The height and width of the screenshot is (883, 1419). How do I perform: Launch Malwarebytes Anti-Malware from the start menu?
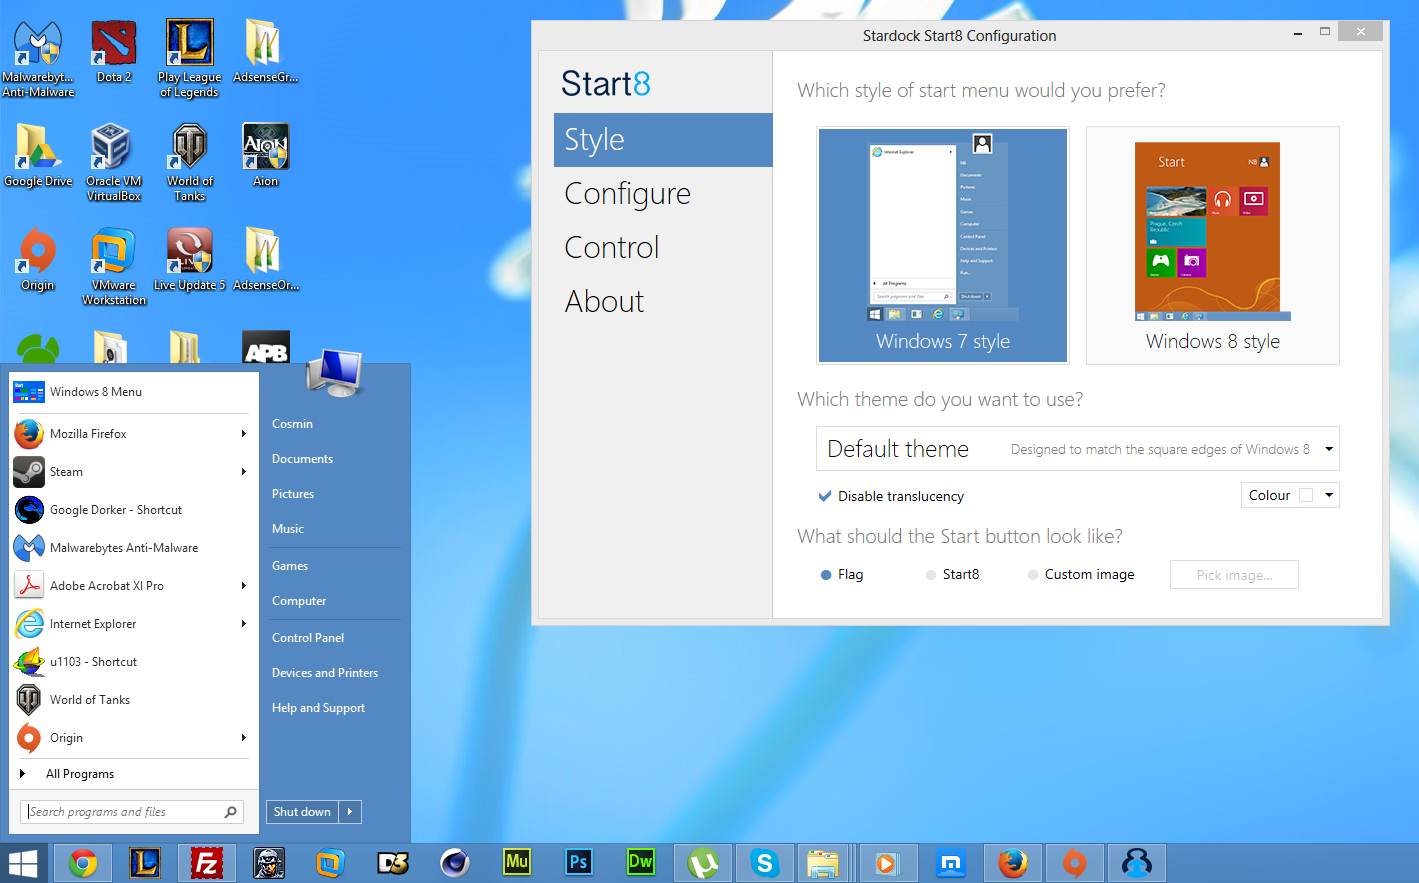click(133, 548)
